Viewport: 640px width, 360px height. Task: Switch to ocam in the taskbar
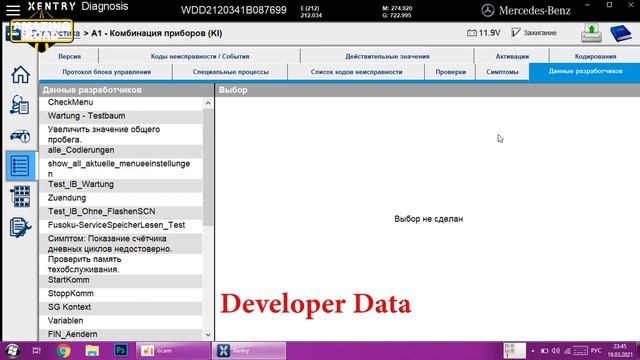173,351
